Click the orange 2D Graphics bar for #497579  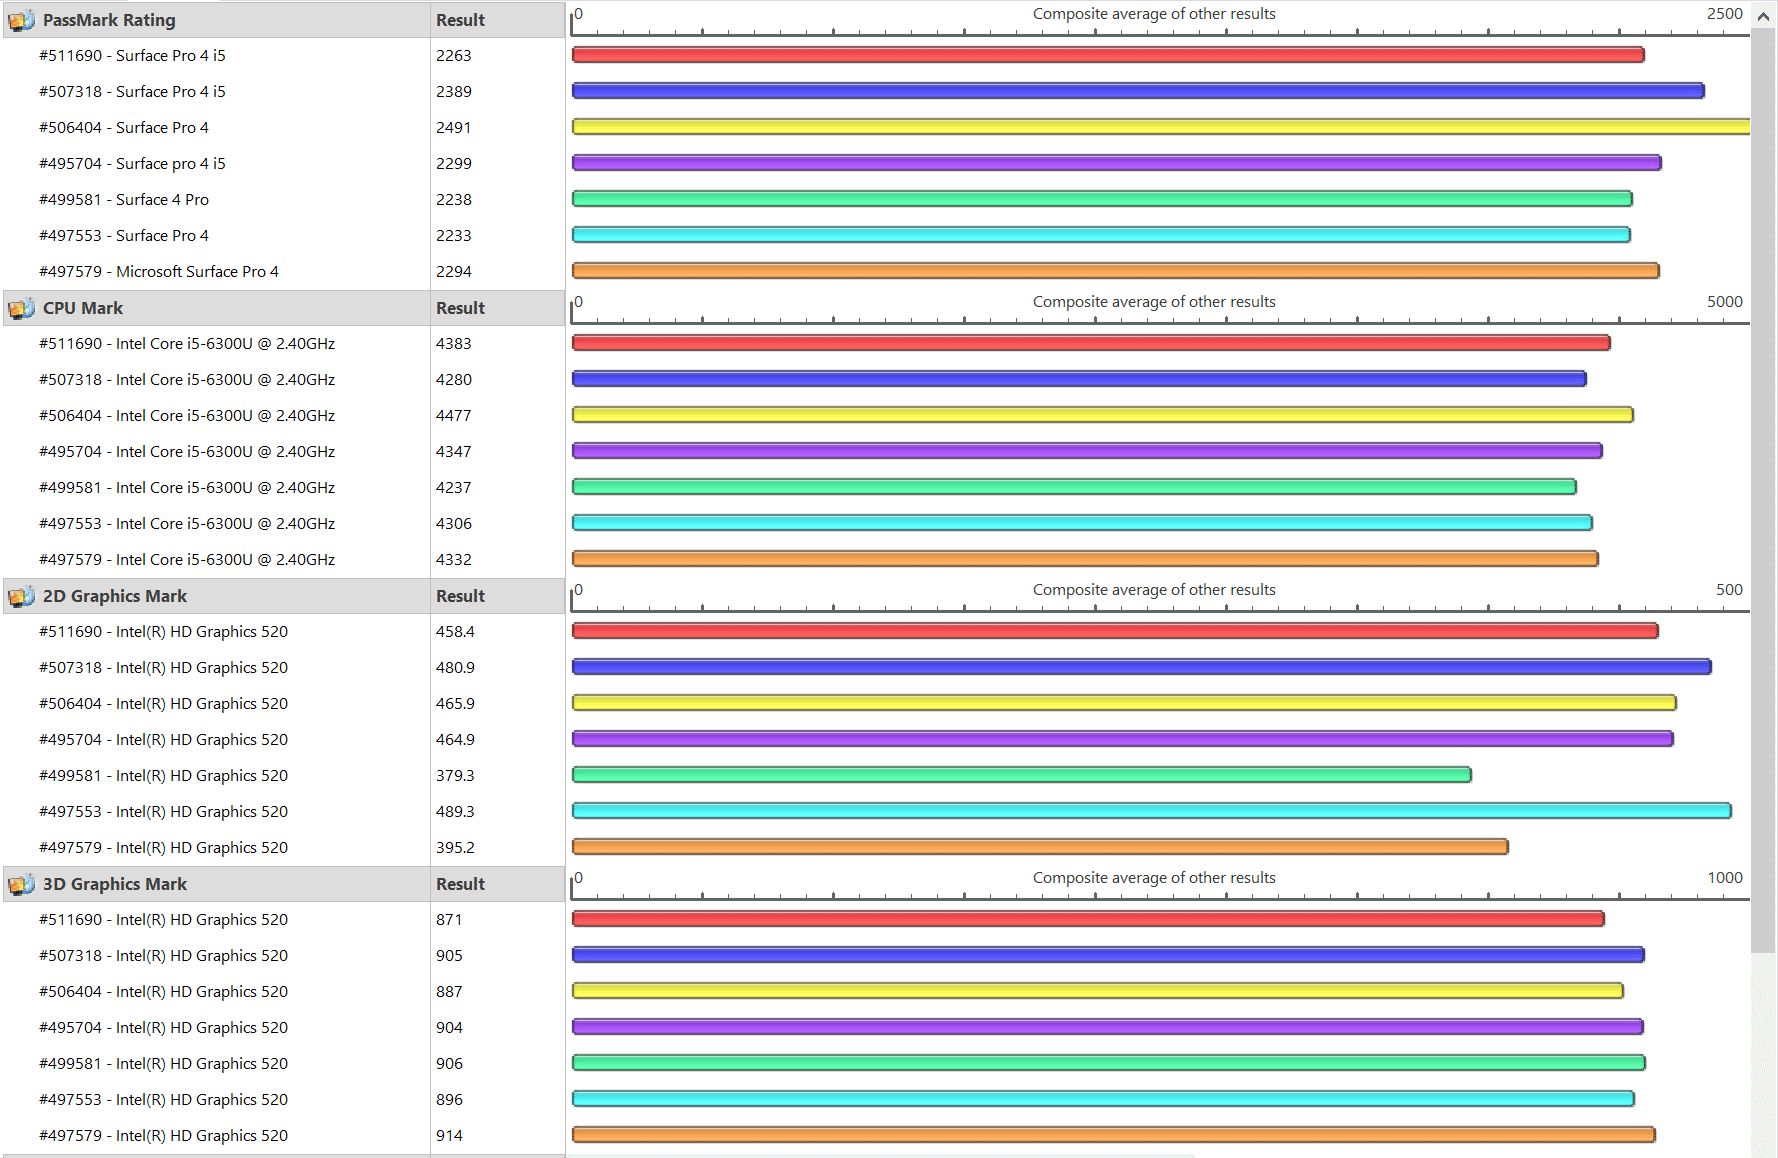[1040, 847]
